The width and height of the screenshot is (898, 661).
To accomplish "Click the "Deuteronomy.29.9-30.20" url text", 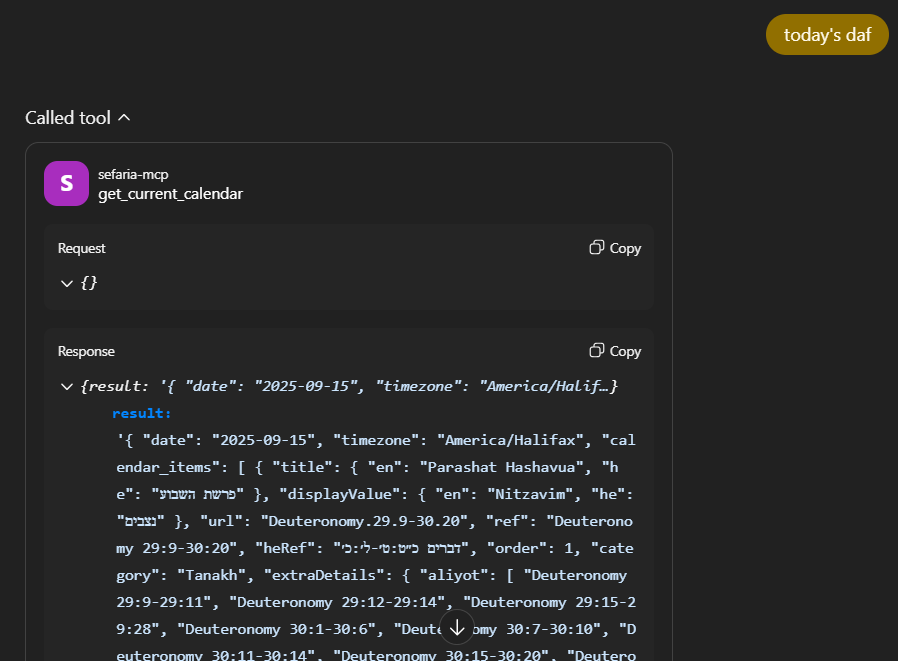I will pyautogui.click(x=364, y=521).
